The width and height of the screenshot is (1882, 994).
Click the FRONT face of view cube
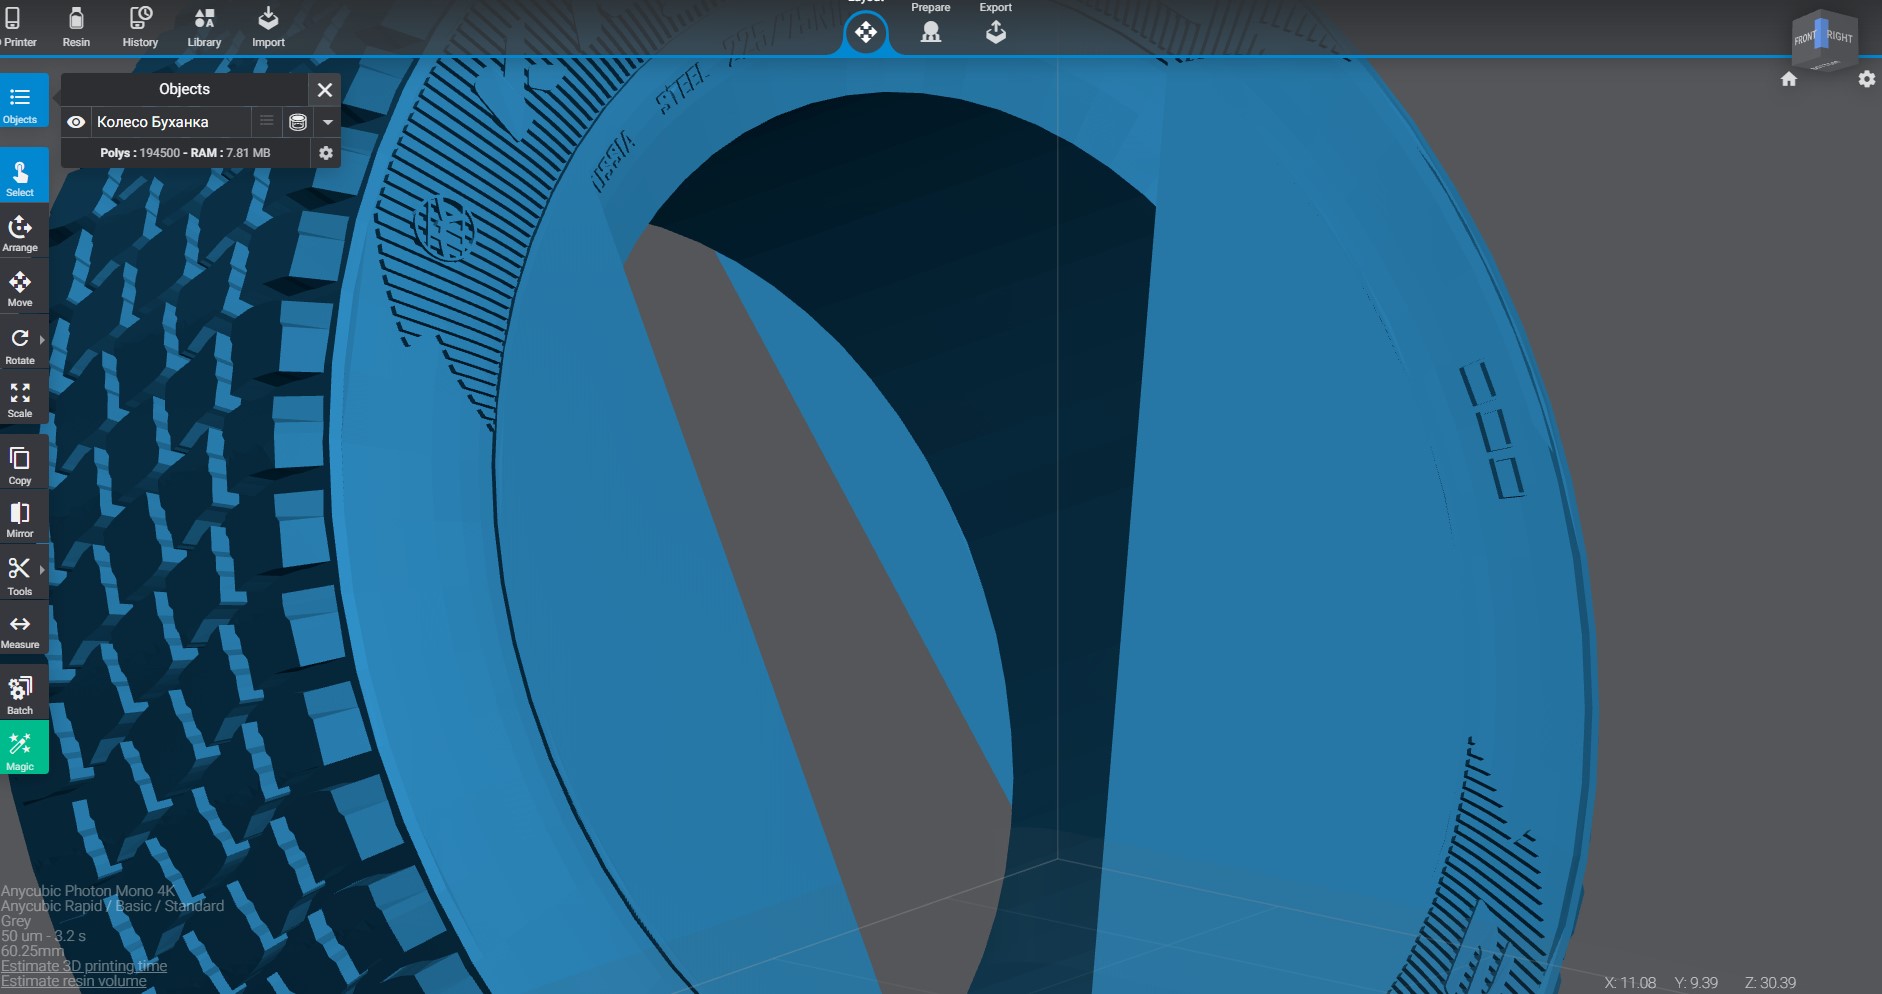(x=1805, y=40)
